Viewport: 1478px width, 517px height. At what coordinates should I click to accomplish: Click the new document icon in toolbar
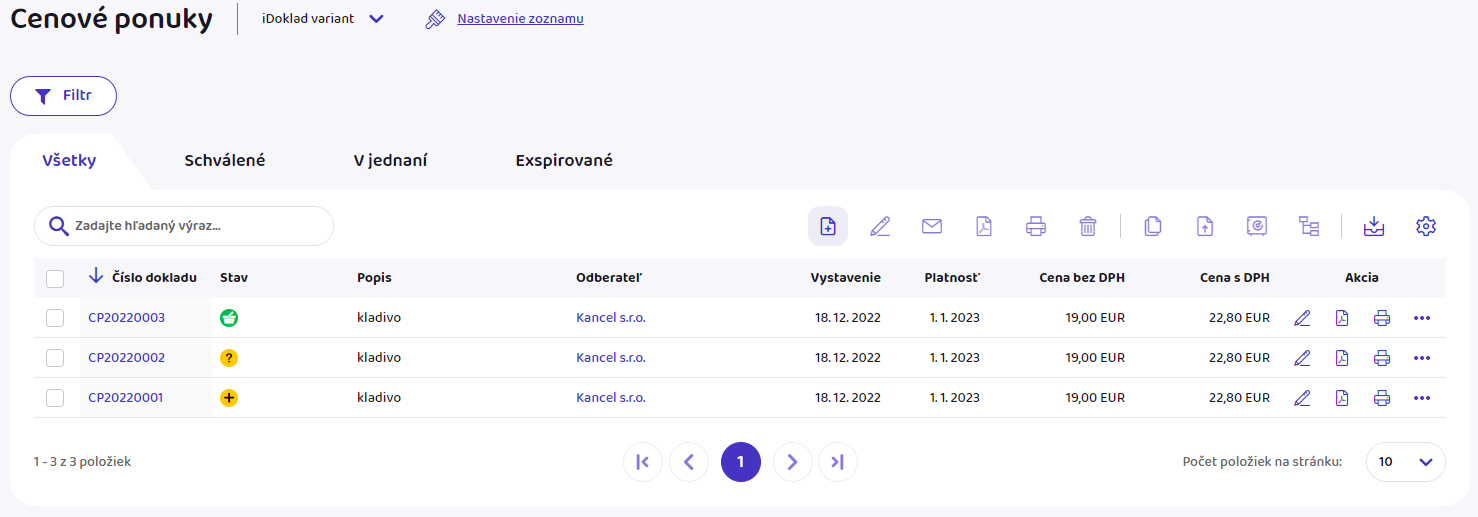point(828,226)
